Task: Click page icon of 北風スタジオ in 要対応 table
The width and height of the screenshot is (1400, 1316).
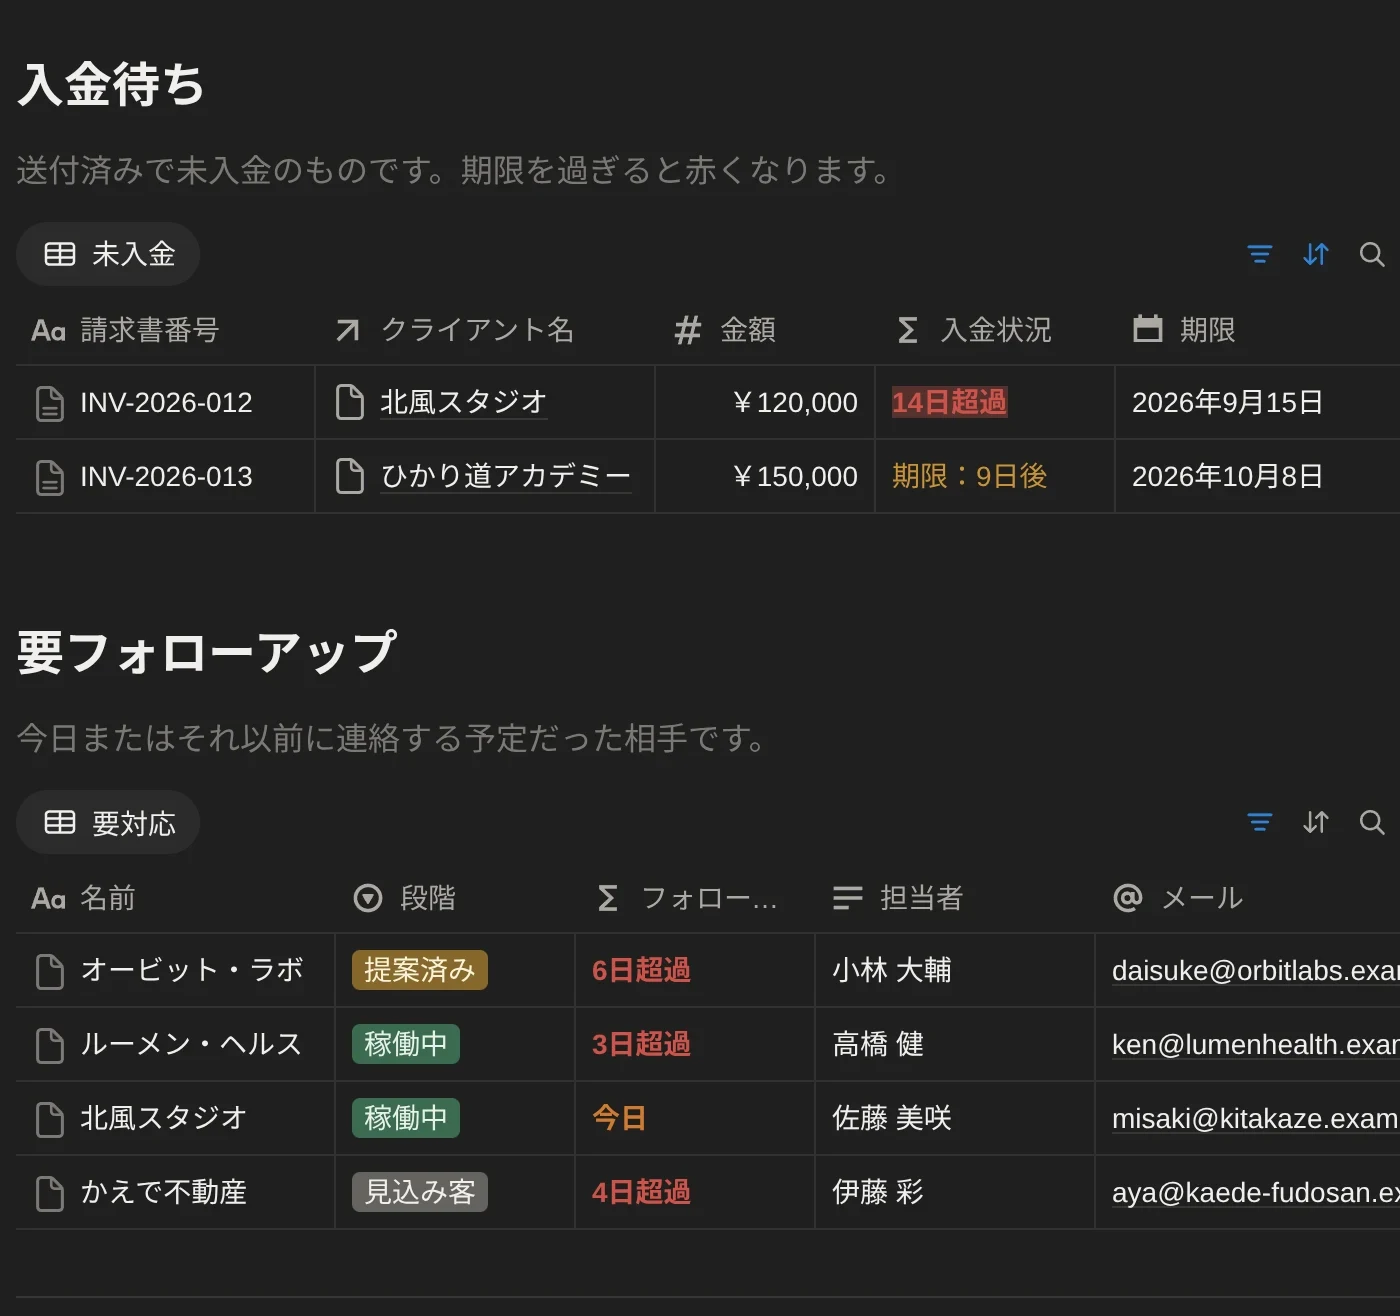Action: click(x=50, y=1119)
